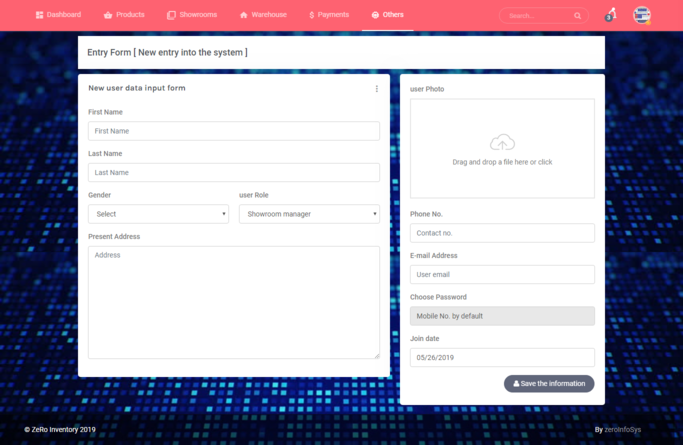
Task: Click the search magnifier icon
Action: (x=578, y=16)
